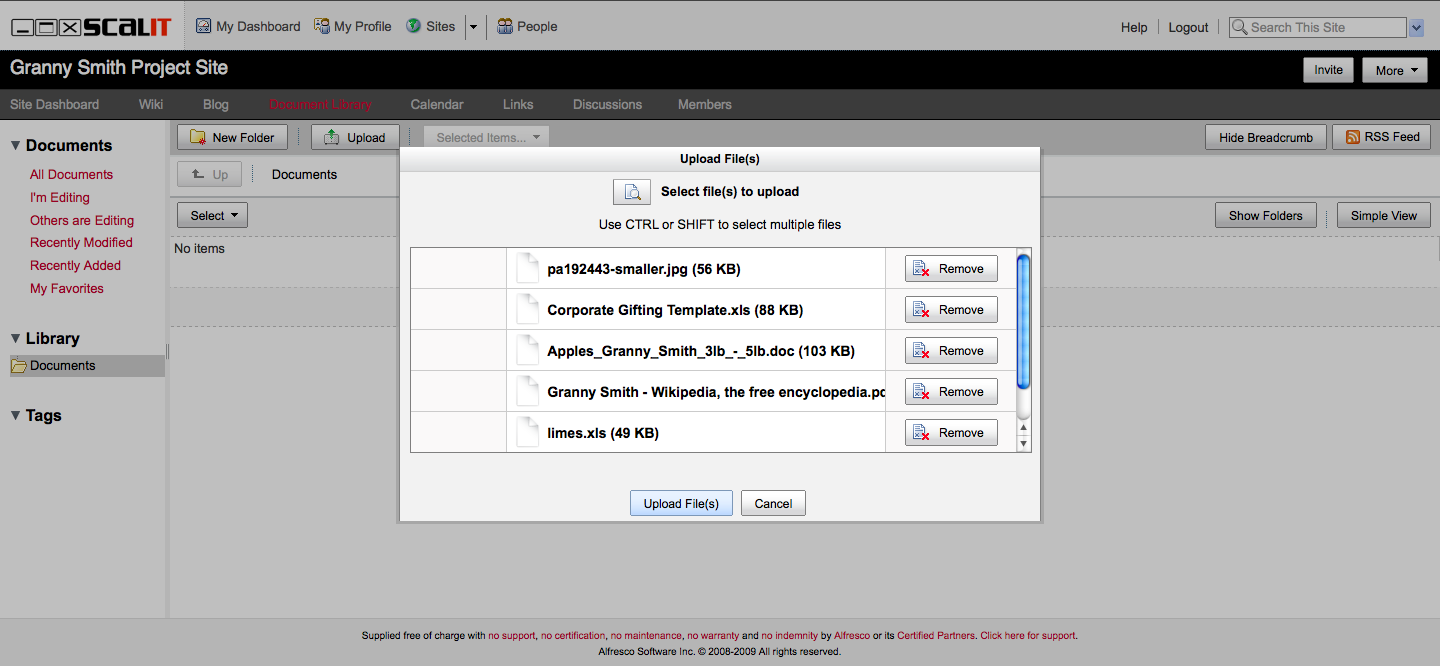Open the Calendar tab
The height and width of the screenshot is (666, 1440).
coord(437,104)
